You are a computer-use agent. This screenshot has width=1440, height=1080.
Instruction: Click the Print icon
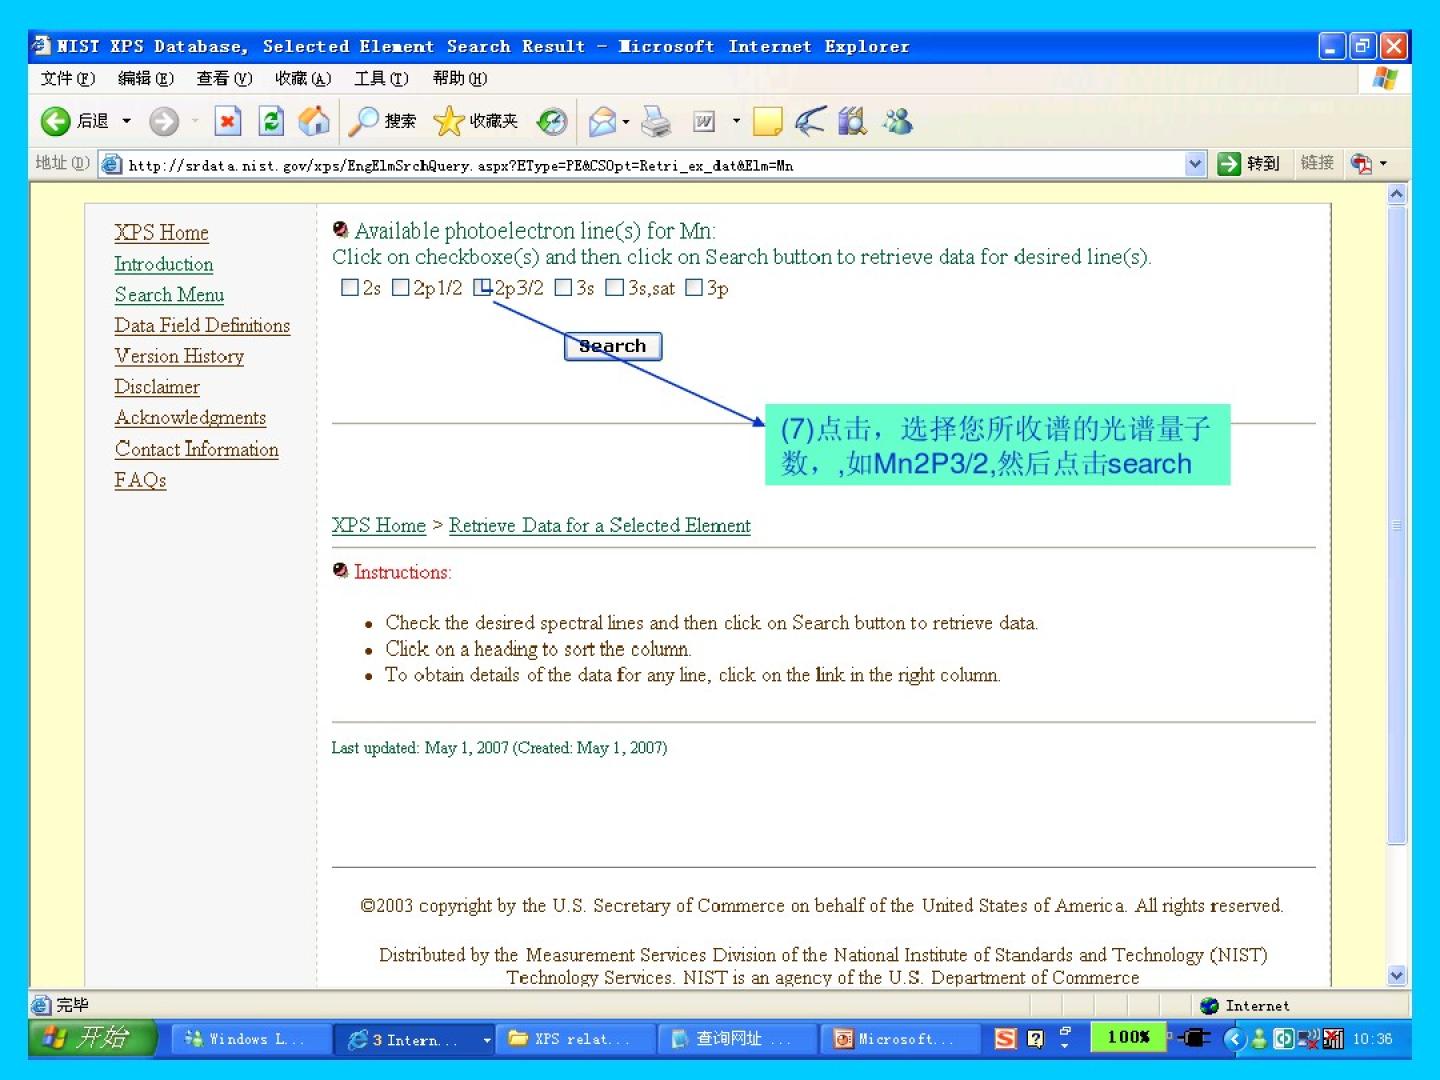[x=656, y=122]
